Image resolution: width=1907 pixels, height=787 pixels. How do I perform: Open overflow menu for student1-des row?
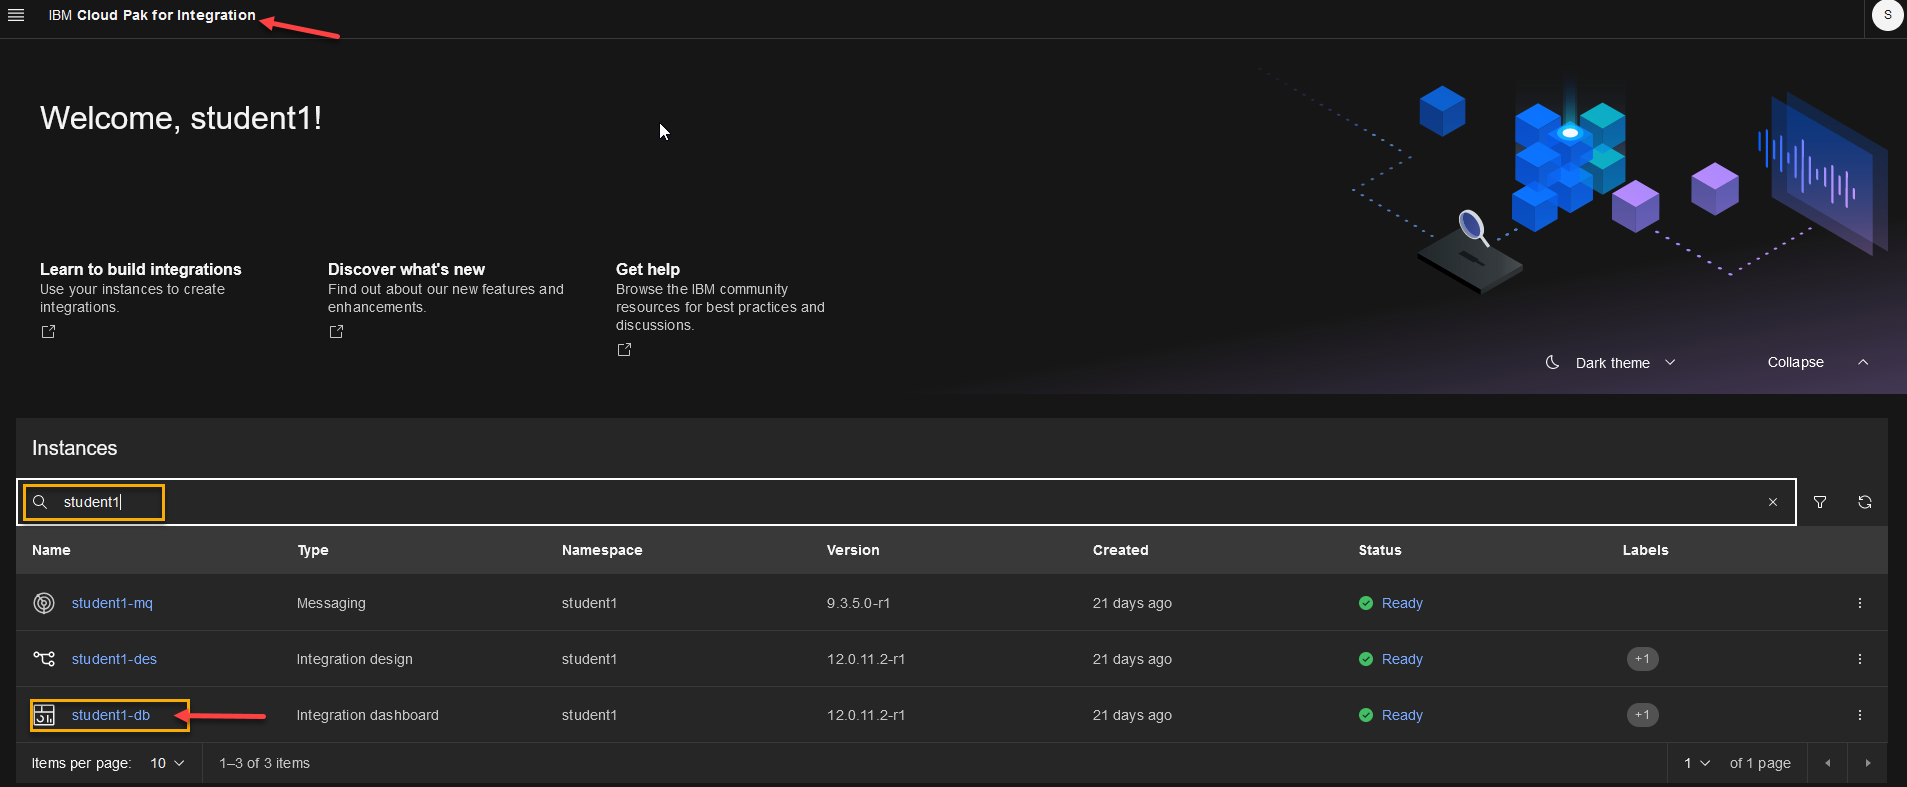pos(1860,659)
